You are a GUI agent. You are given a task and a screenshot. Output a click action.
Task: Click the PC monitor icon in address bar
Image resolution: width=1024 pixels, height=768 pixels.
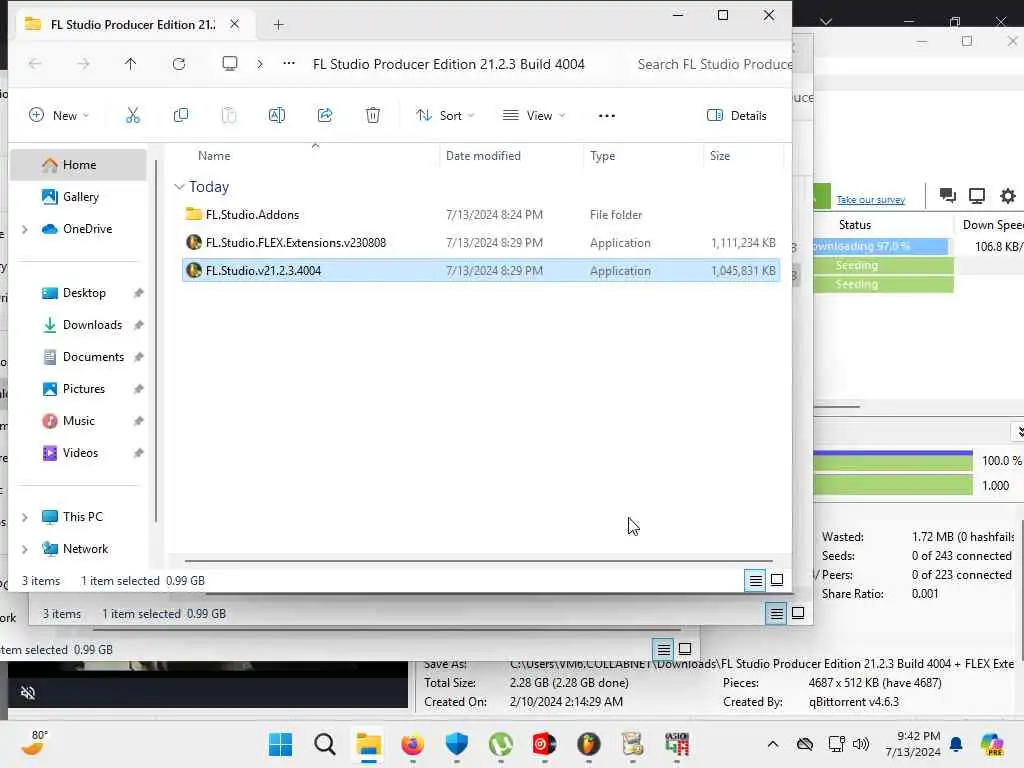click(230, 63)
